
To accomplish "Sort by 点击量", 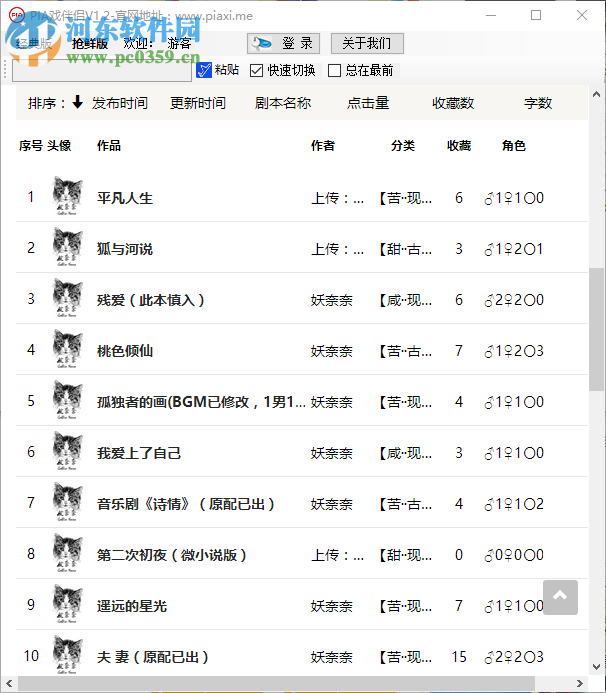I will (x=368, y=103).
